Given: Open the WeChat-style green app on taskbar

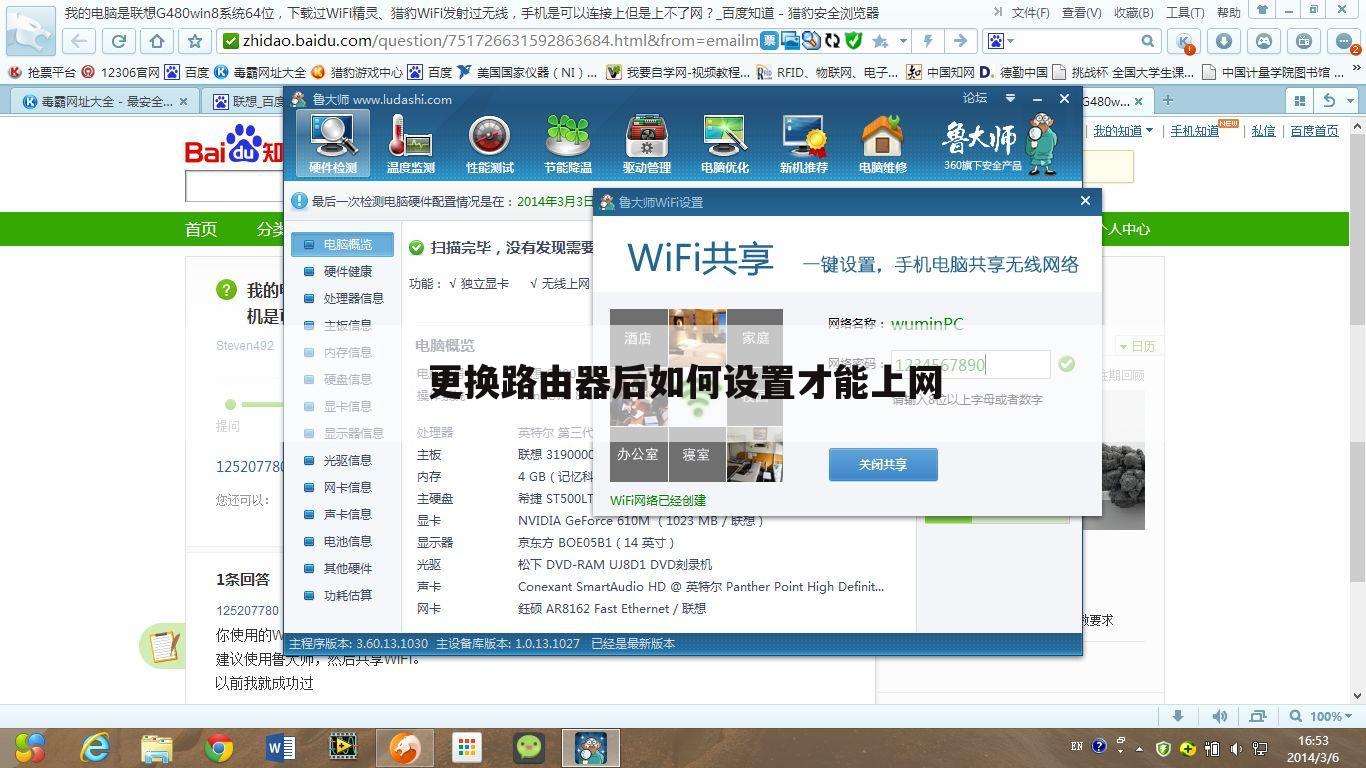Looking at the screenshot, I should (x=529, y=747).
